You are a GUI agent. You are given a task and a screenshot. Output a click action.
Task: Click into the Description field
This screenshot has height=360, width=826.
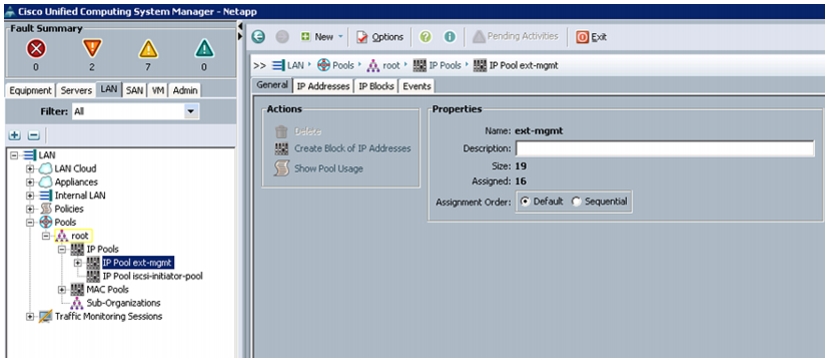point(665,149)
